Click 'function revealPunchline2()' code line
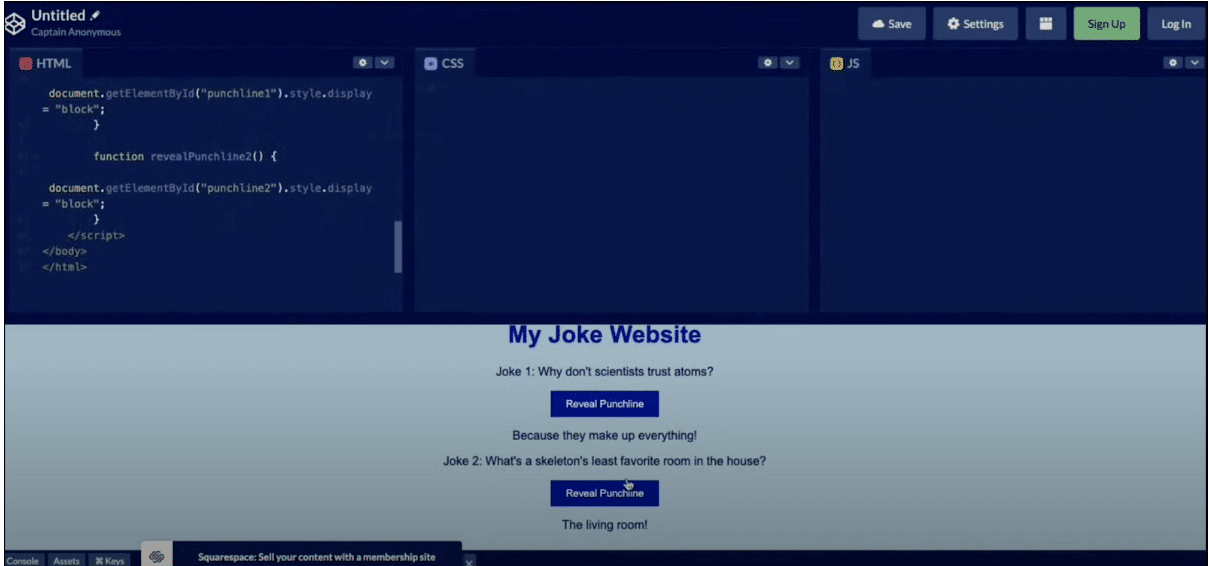 click(184, 157)
